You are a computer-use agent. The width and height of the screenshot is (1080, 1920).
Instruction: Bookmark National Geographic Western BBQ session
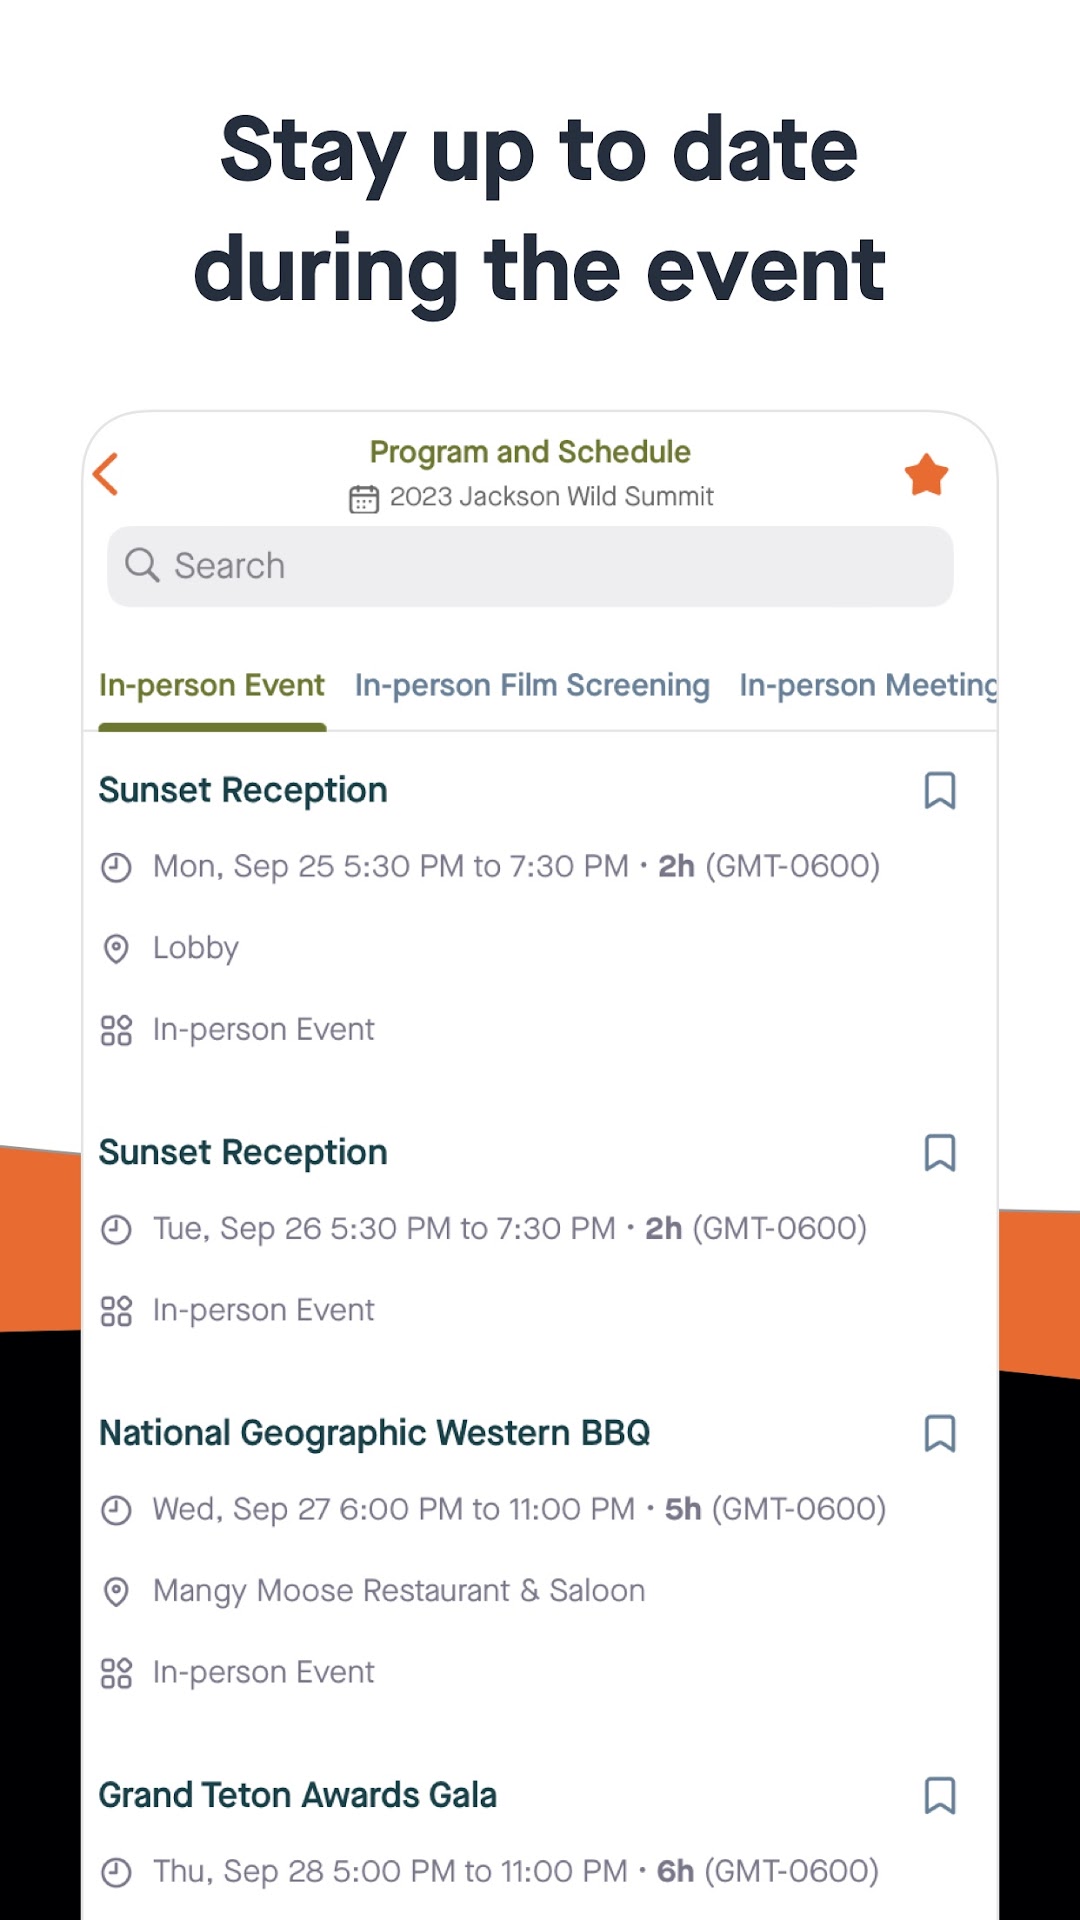tap(940, 1433)
